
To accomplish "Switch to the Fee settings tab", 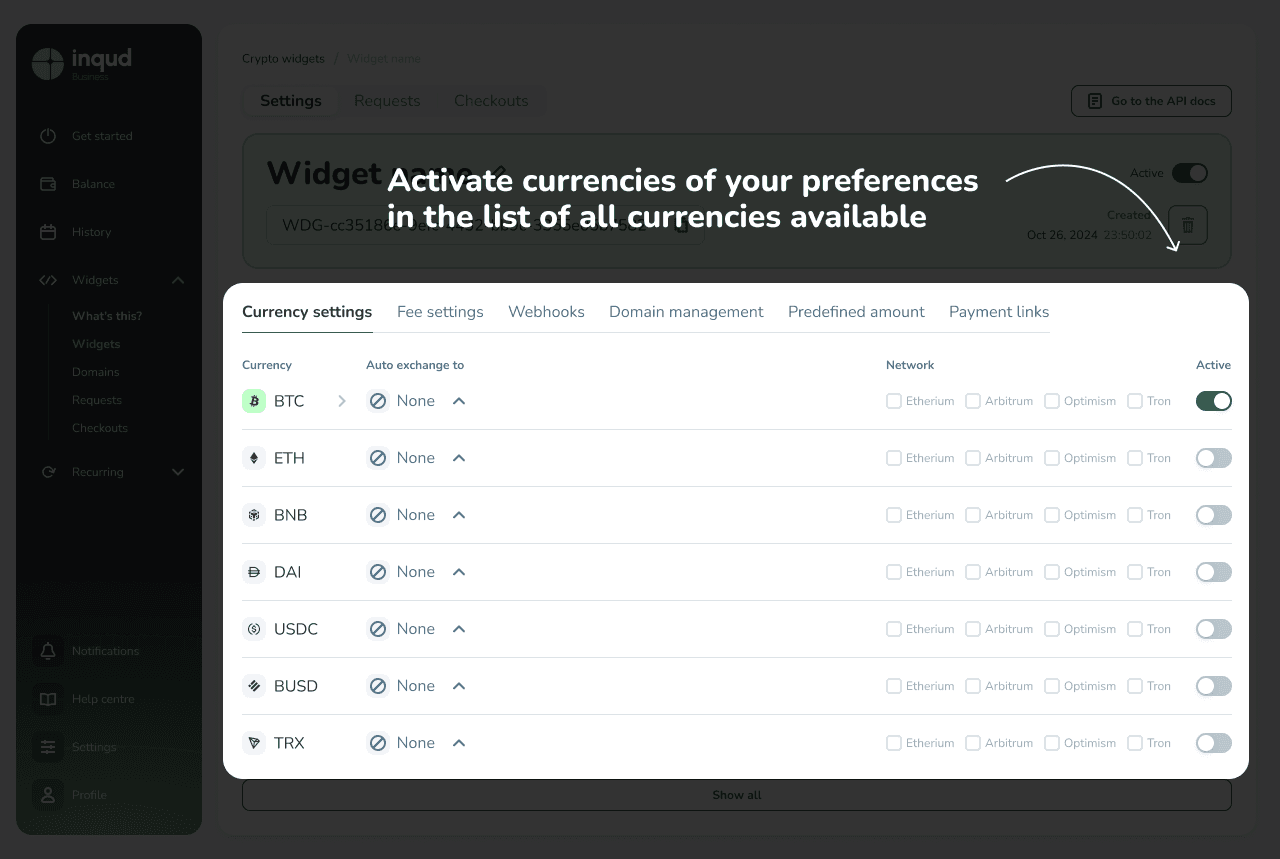I will point(440,312).
